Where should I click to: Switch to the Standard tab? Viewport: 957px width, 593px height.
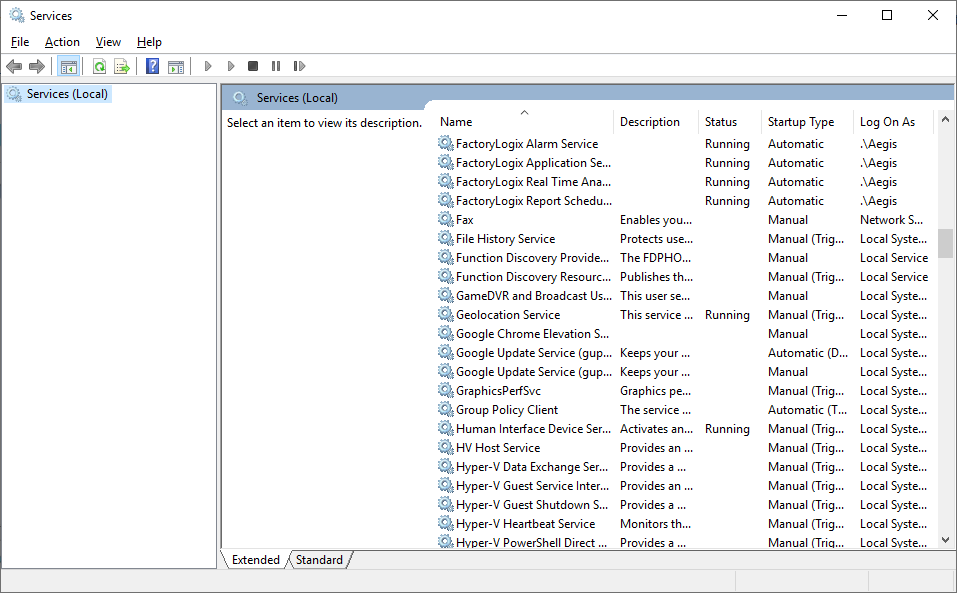click(x=319, y=560)
